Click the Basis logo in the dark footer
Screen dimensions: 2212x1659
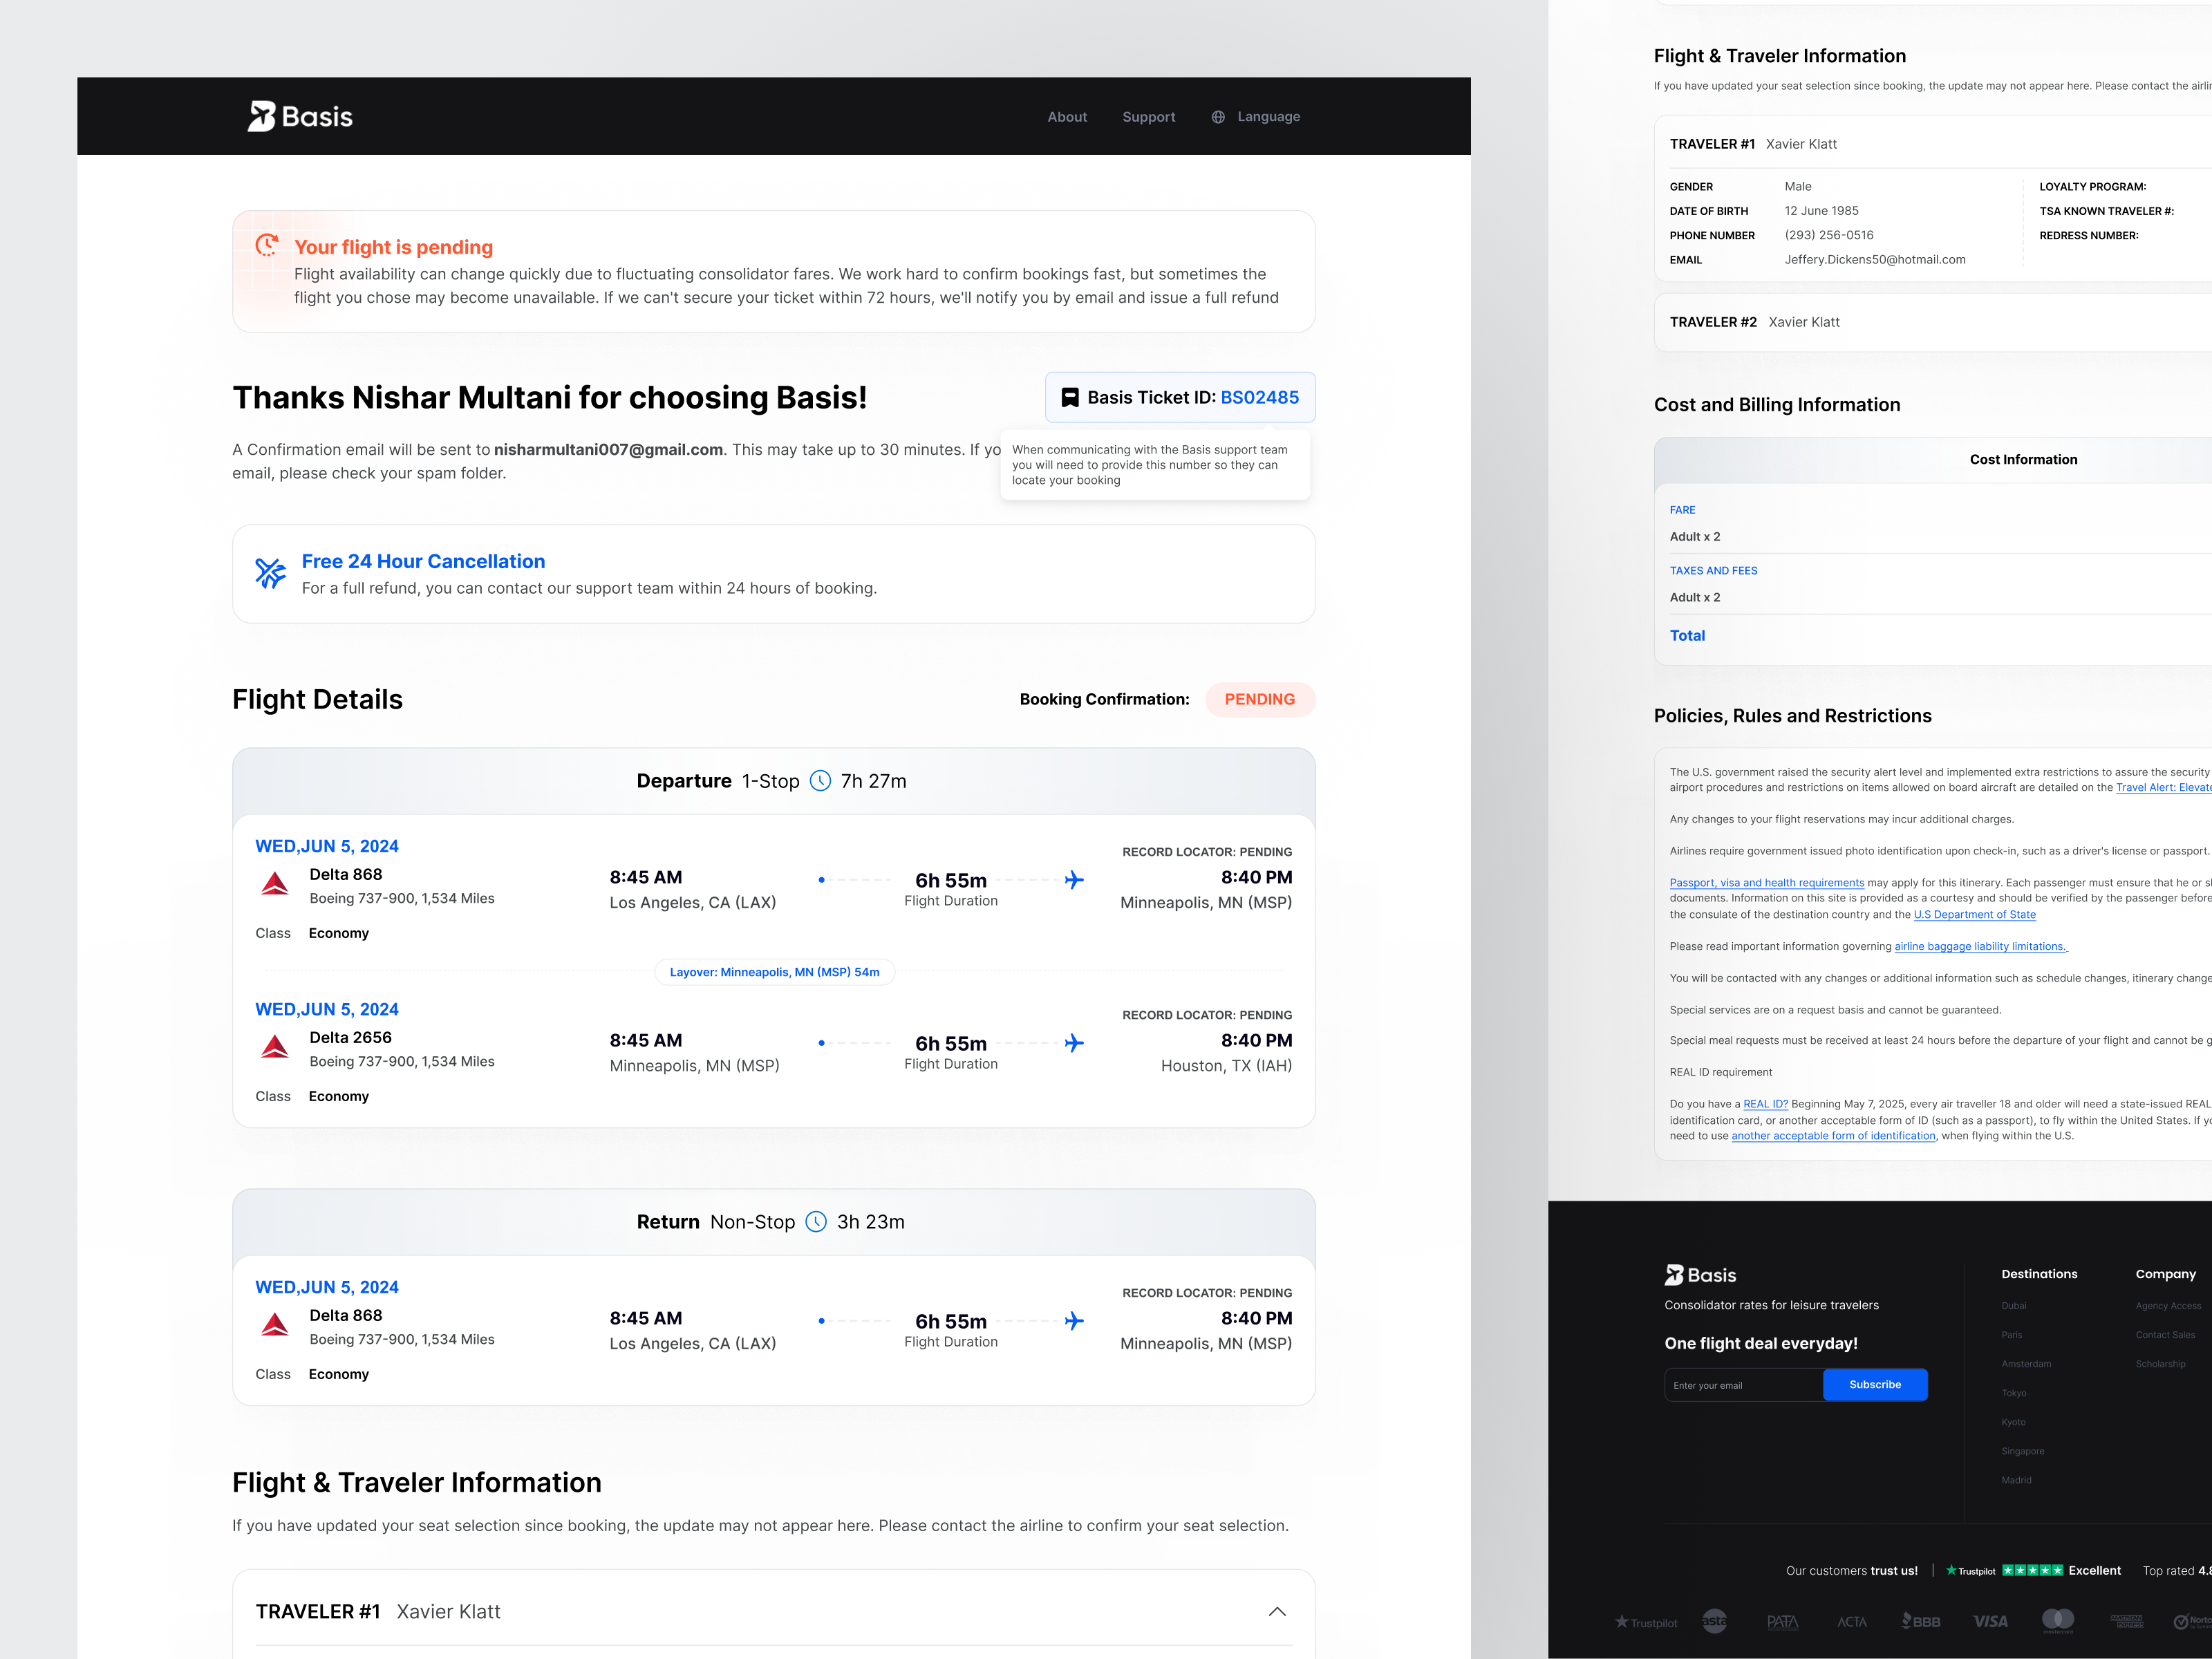(1700, 1275)
